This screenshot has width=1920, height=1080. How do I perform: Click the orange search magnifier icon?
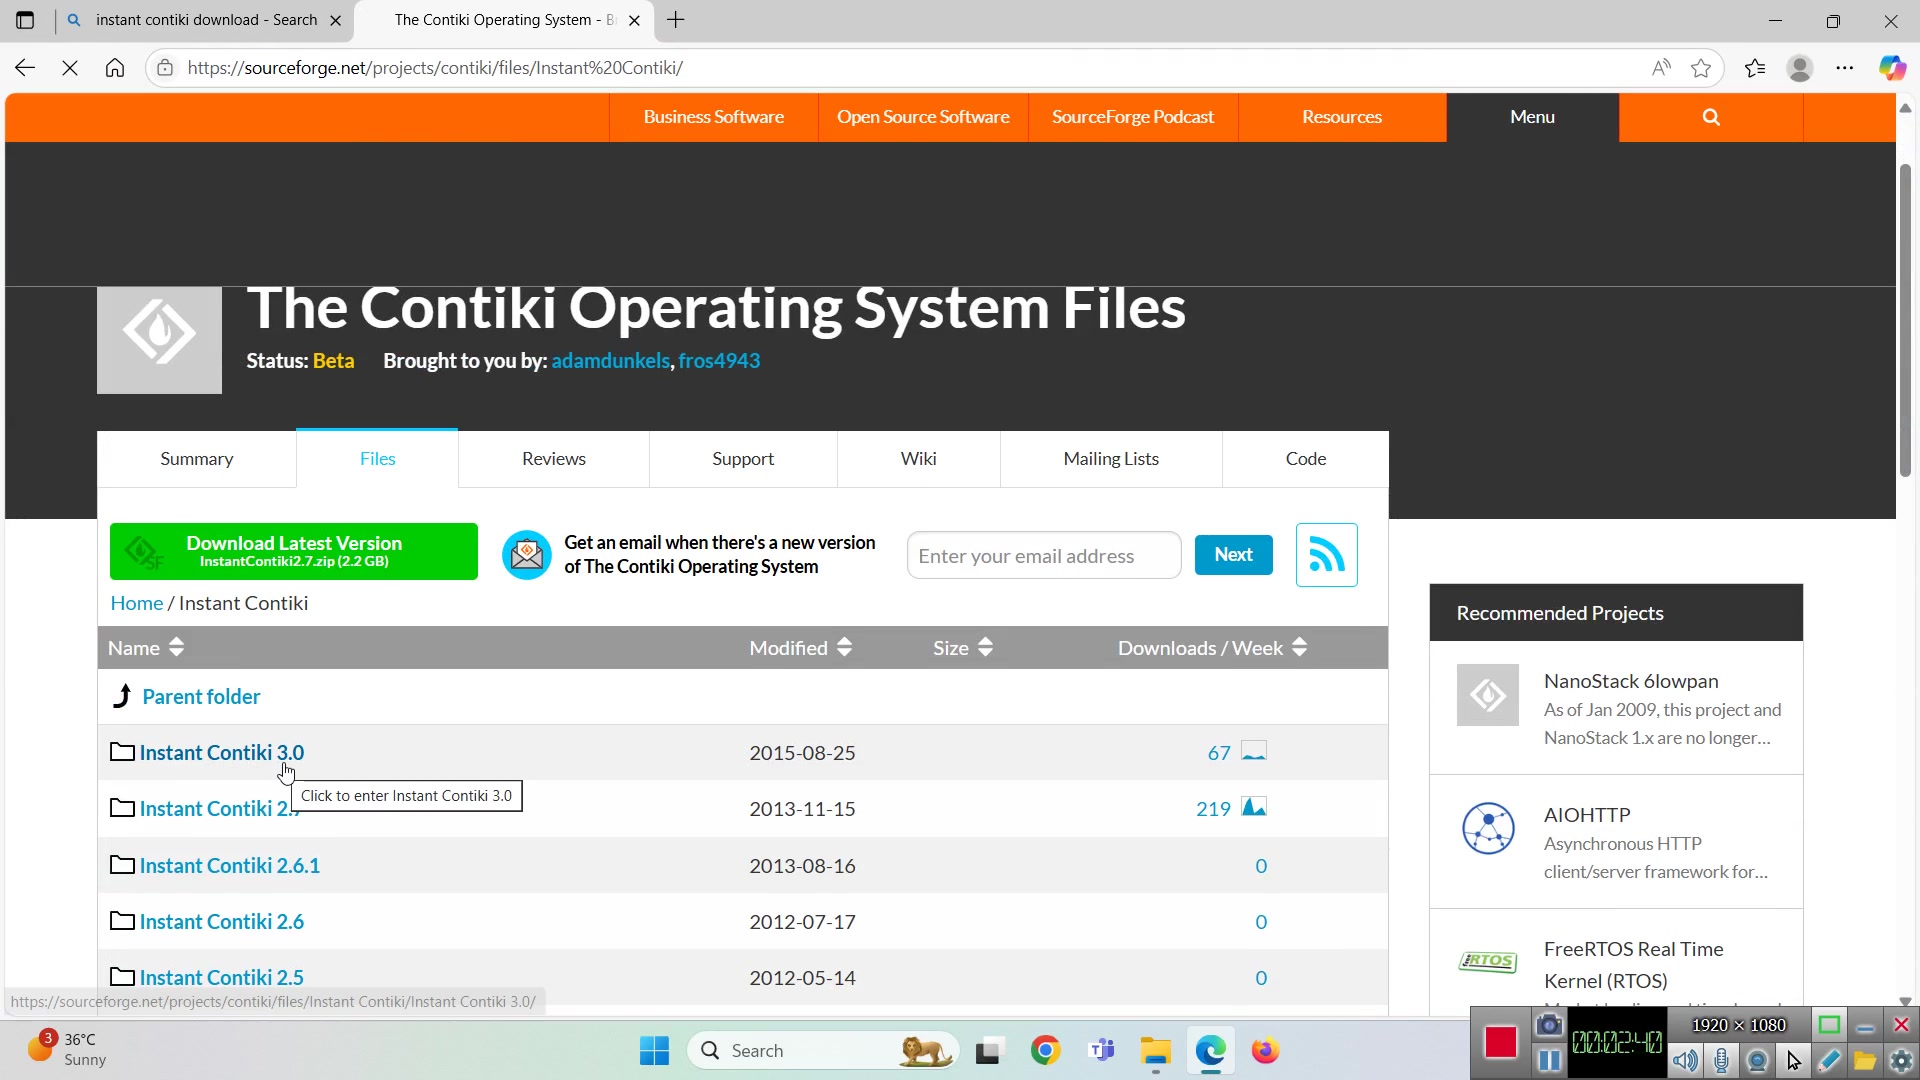pyautogui.click(x=1710, y=117)
